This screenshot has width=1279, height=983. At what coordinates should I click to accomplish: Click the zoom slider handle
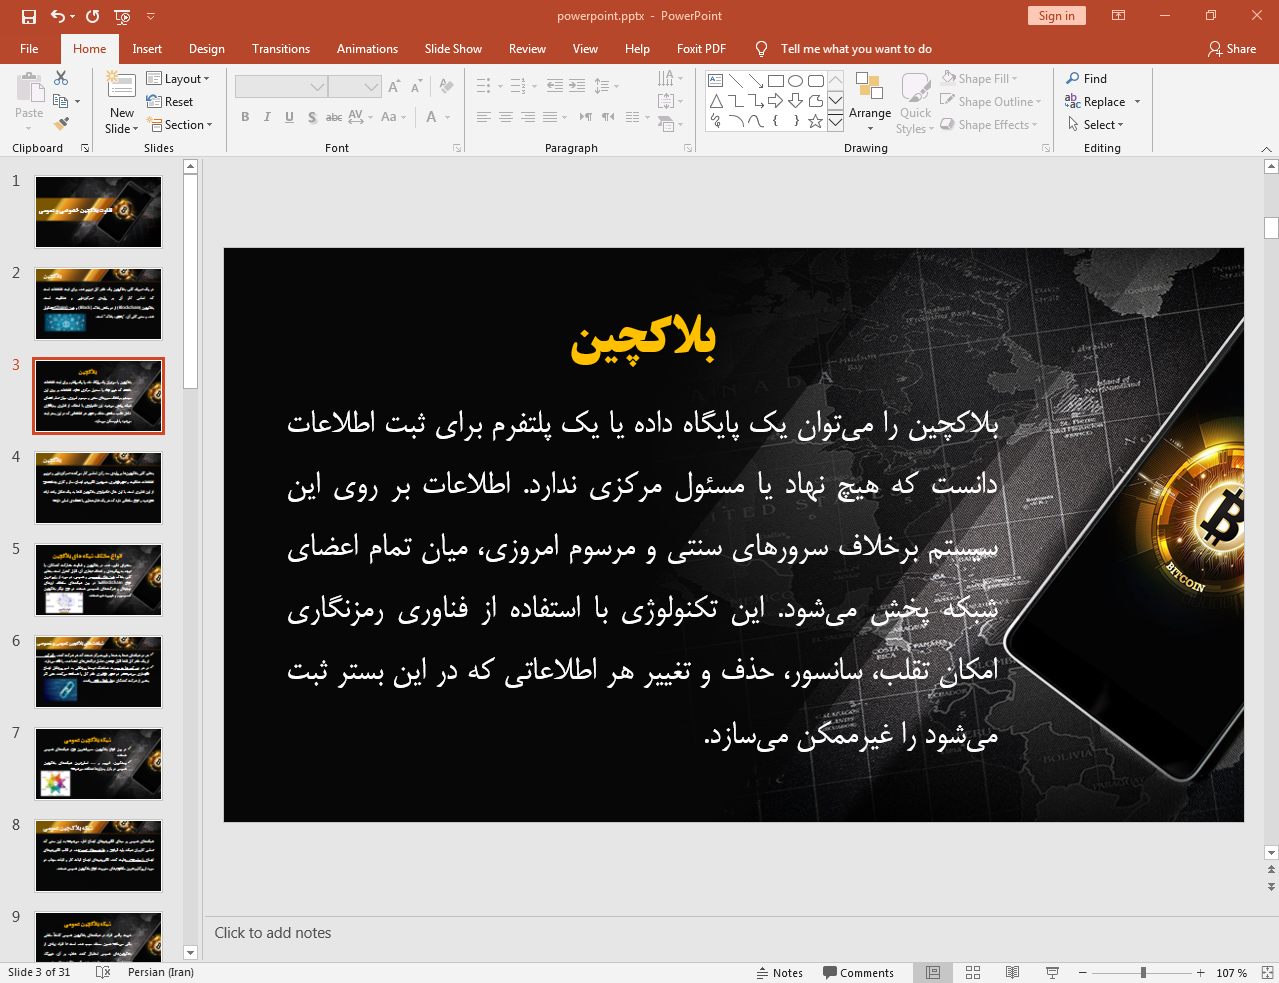click(x=1143, y=973)
